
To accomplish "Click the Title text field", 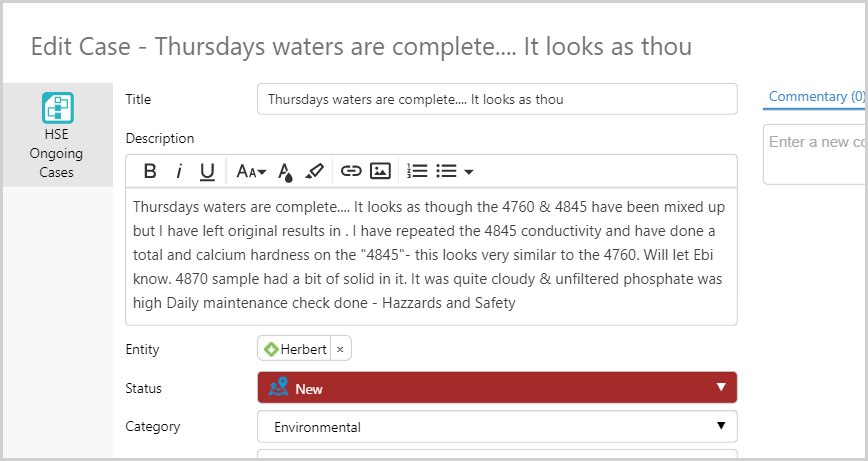I will click(x=497, y=99).
